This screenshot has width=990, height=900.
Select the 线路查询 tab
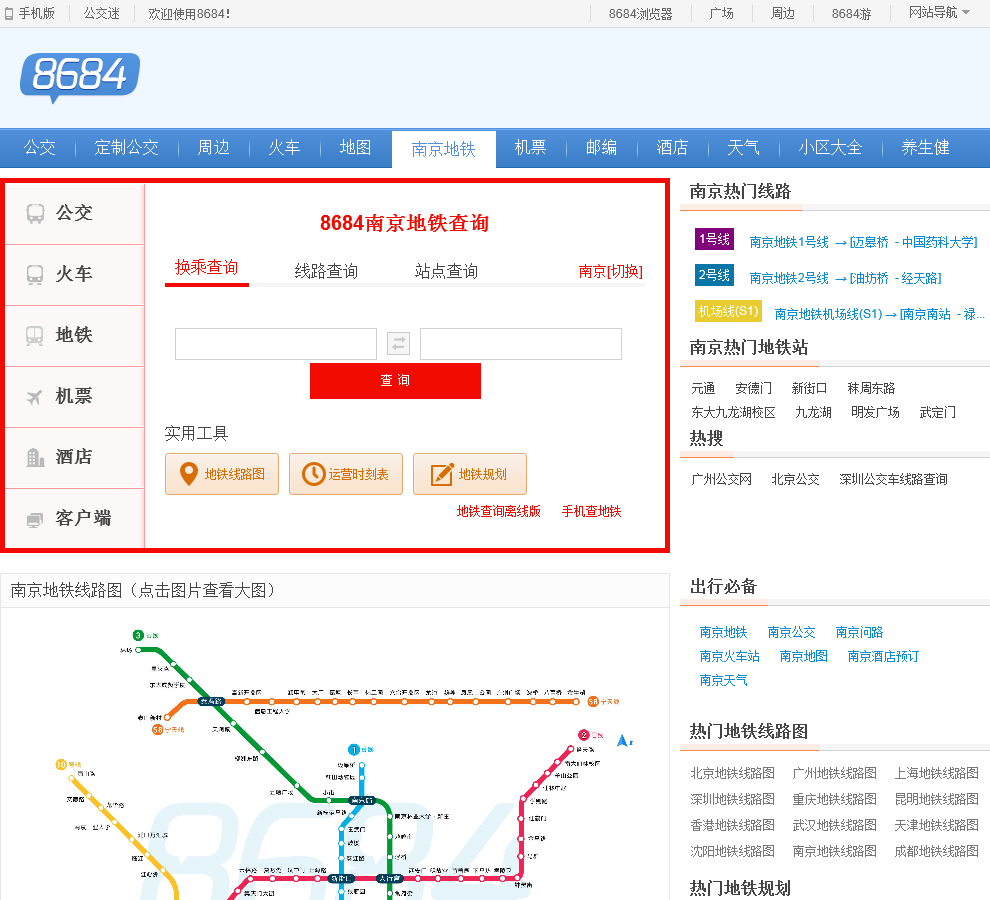(326, 272)
